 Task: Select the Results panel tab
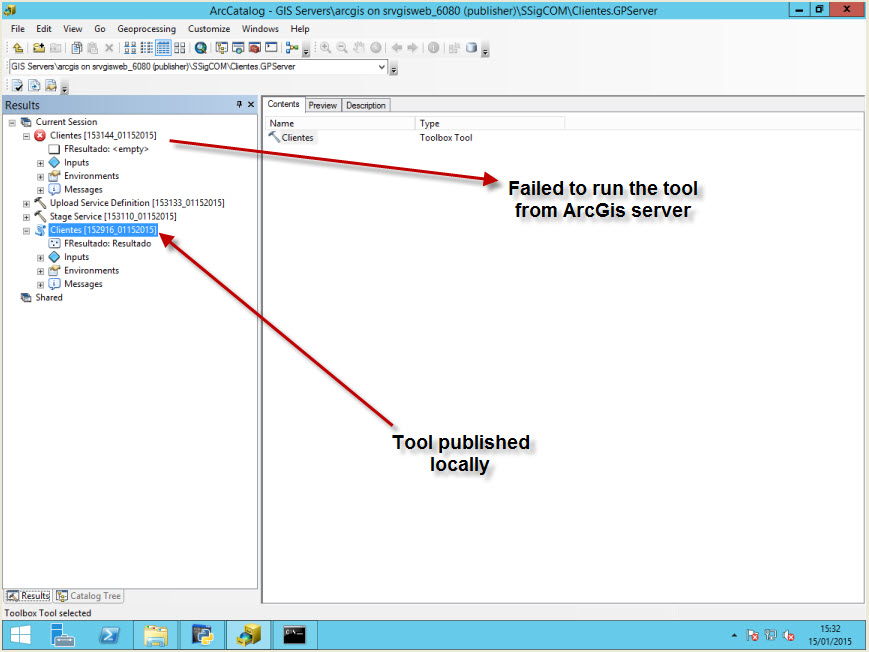28,596
